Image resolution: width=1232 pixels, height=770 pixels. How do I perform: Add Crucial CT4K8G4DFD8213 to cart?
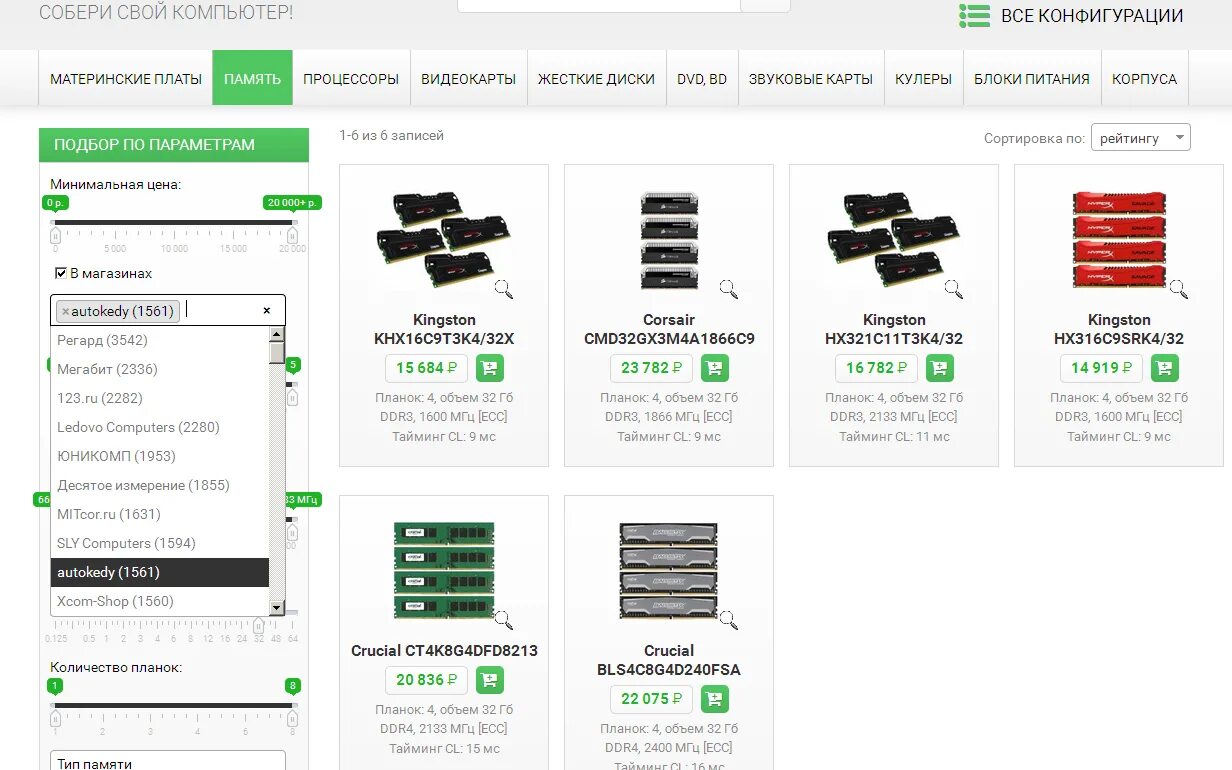tap(490, 680)
